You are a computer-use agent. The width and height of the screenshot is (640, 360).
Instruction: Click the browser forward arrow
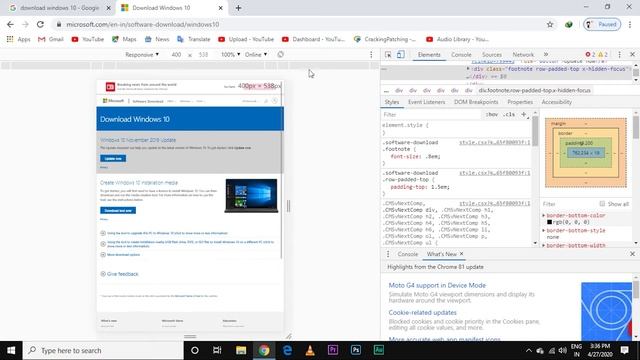25,24
